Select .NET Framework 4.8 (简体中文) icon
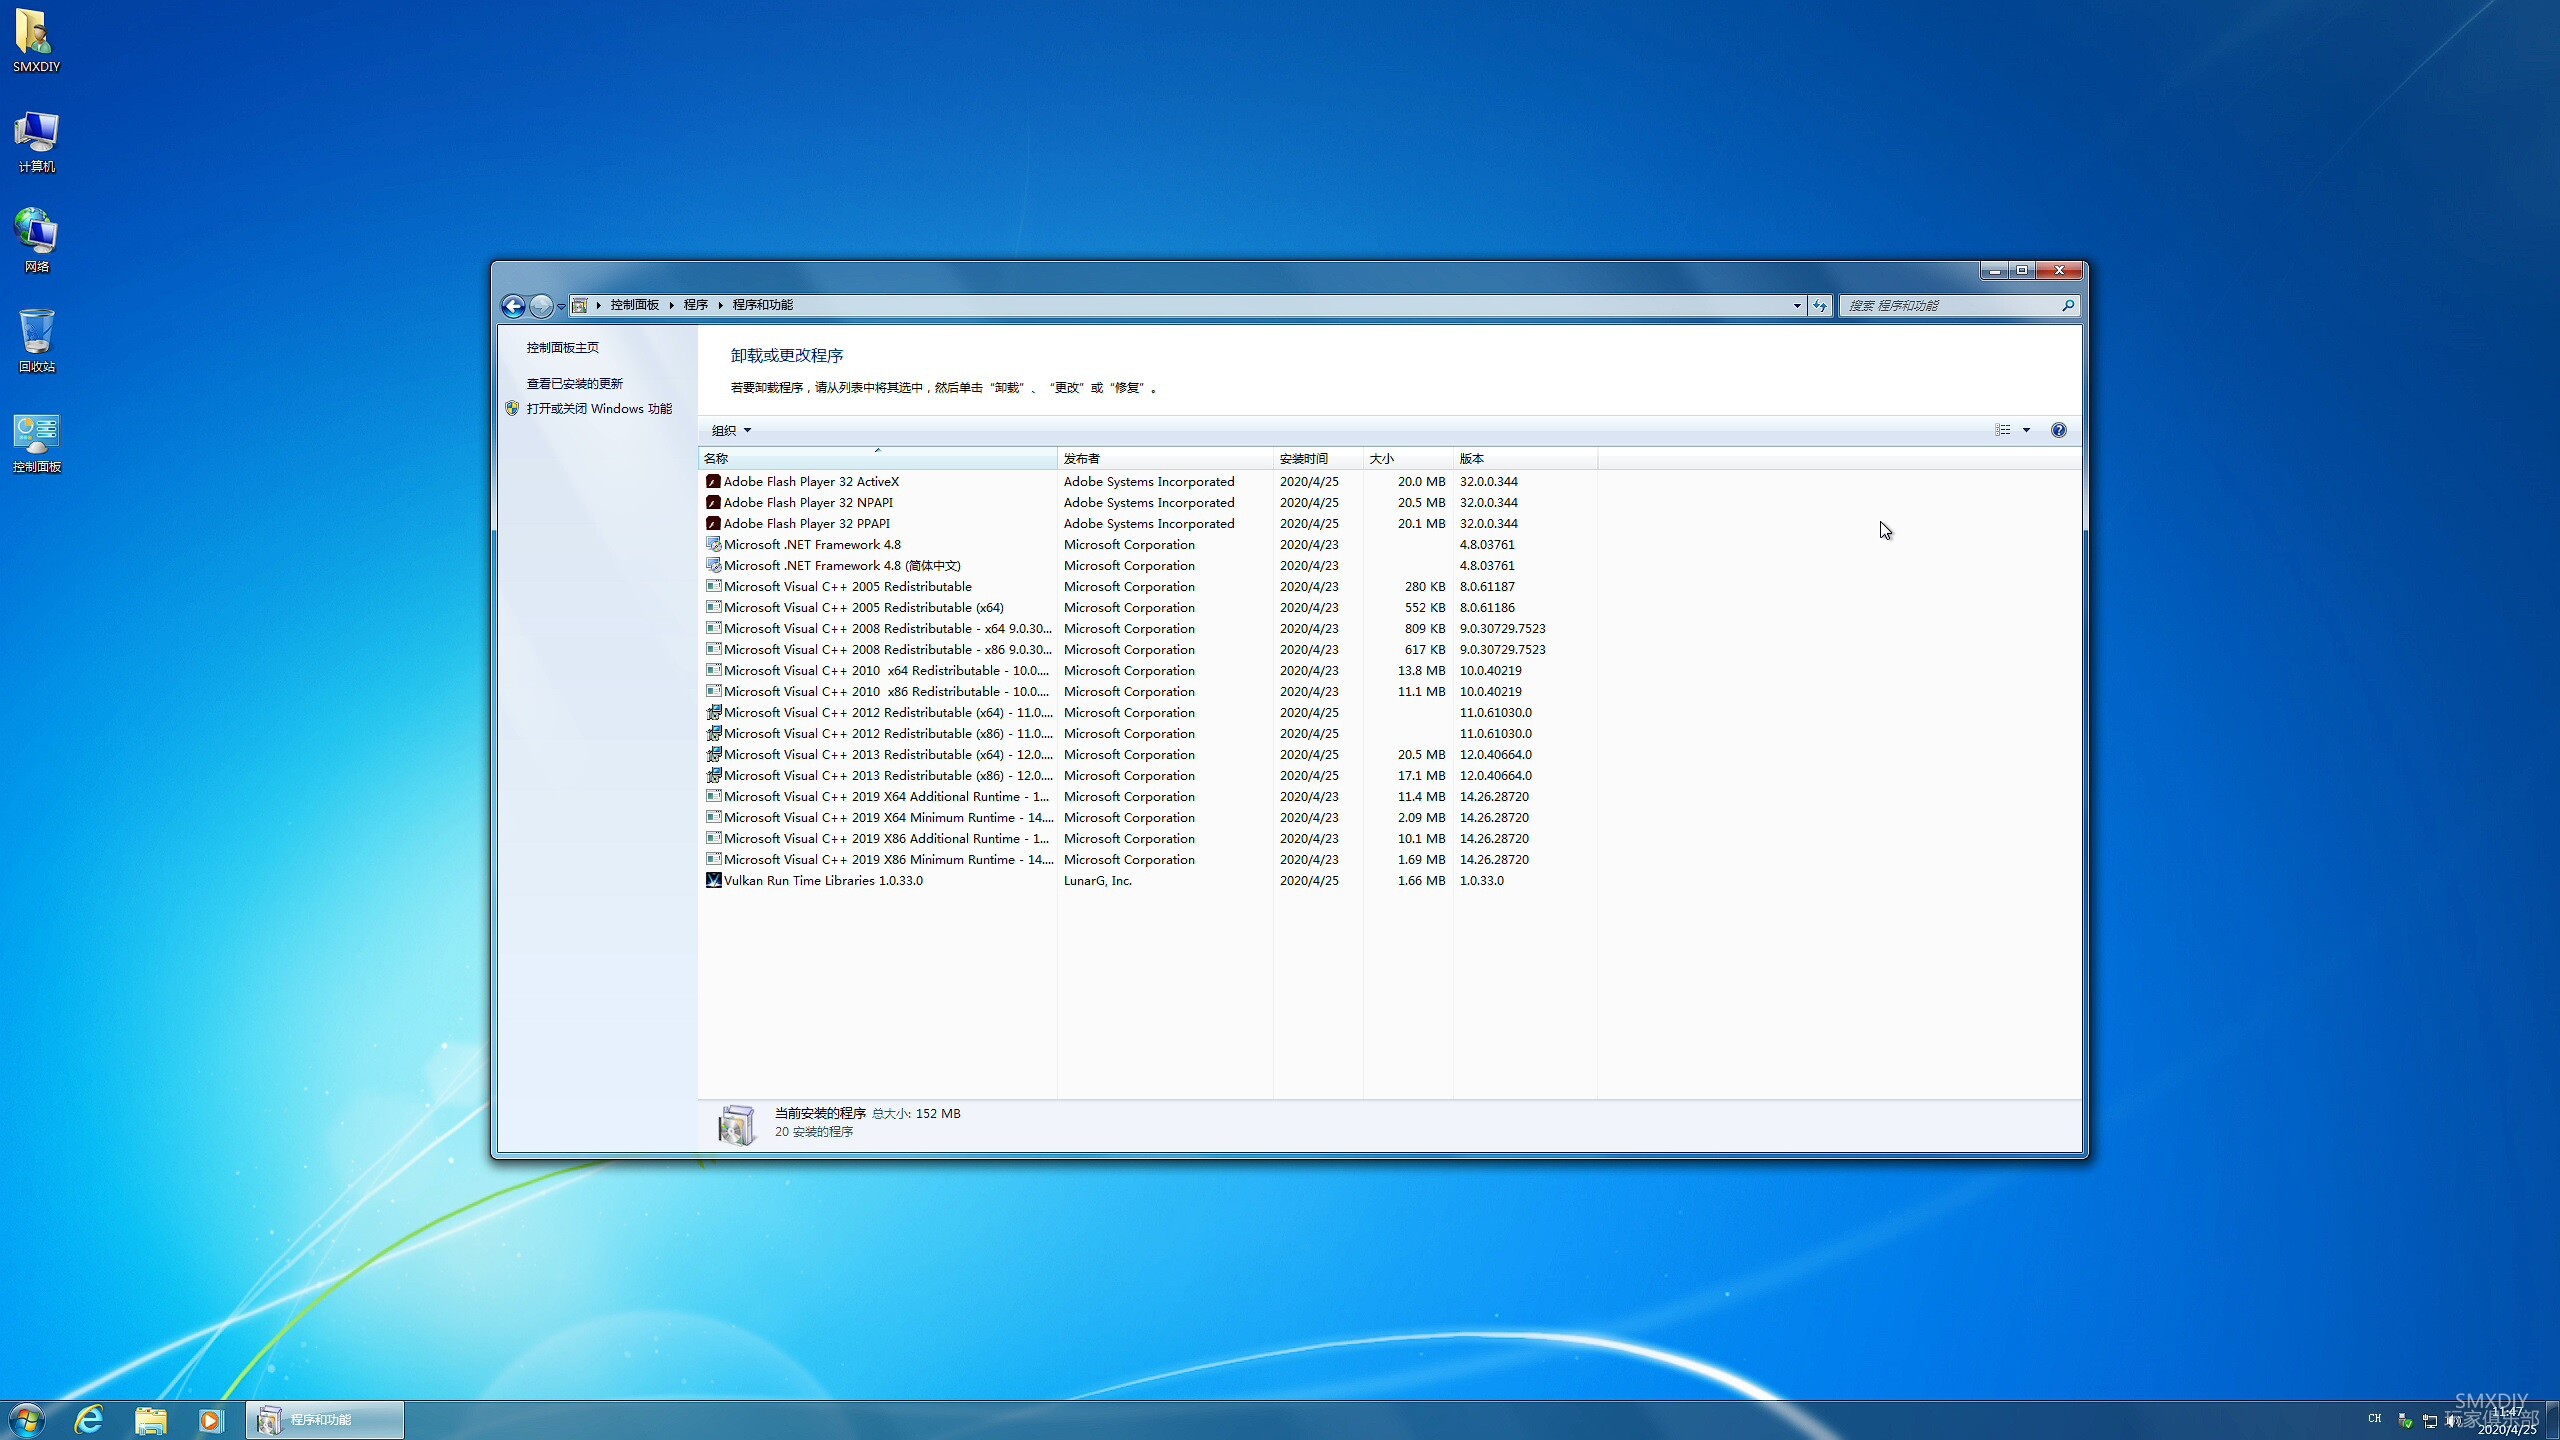 coord(713,566)
